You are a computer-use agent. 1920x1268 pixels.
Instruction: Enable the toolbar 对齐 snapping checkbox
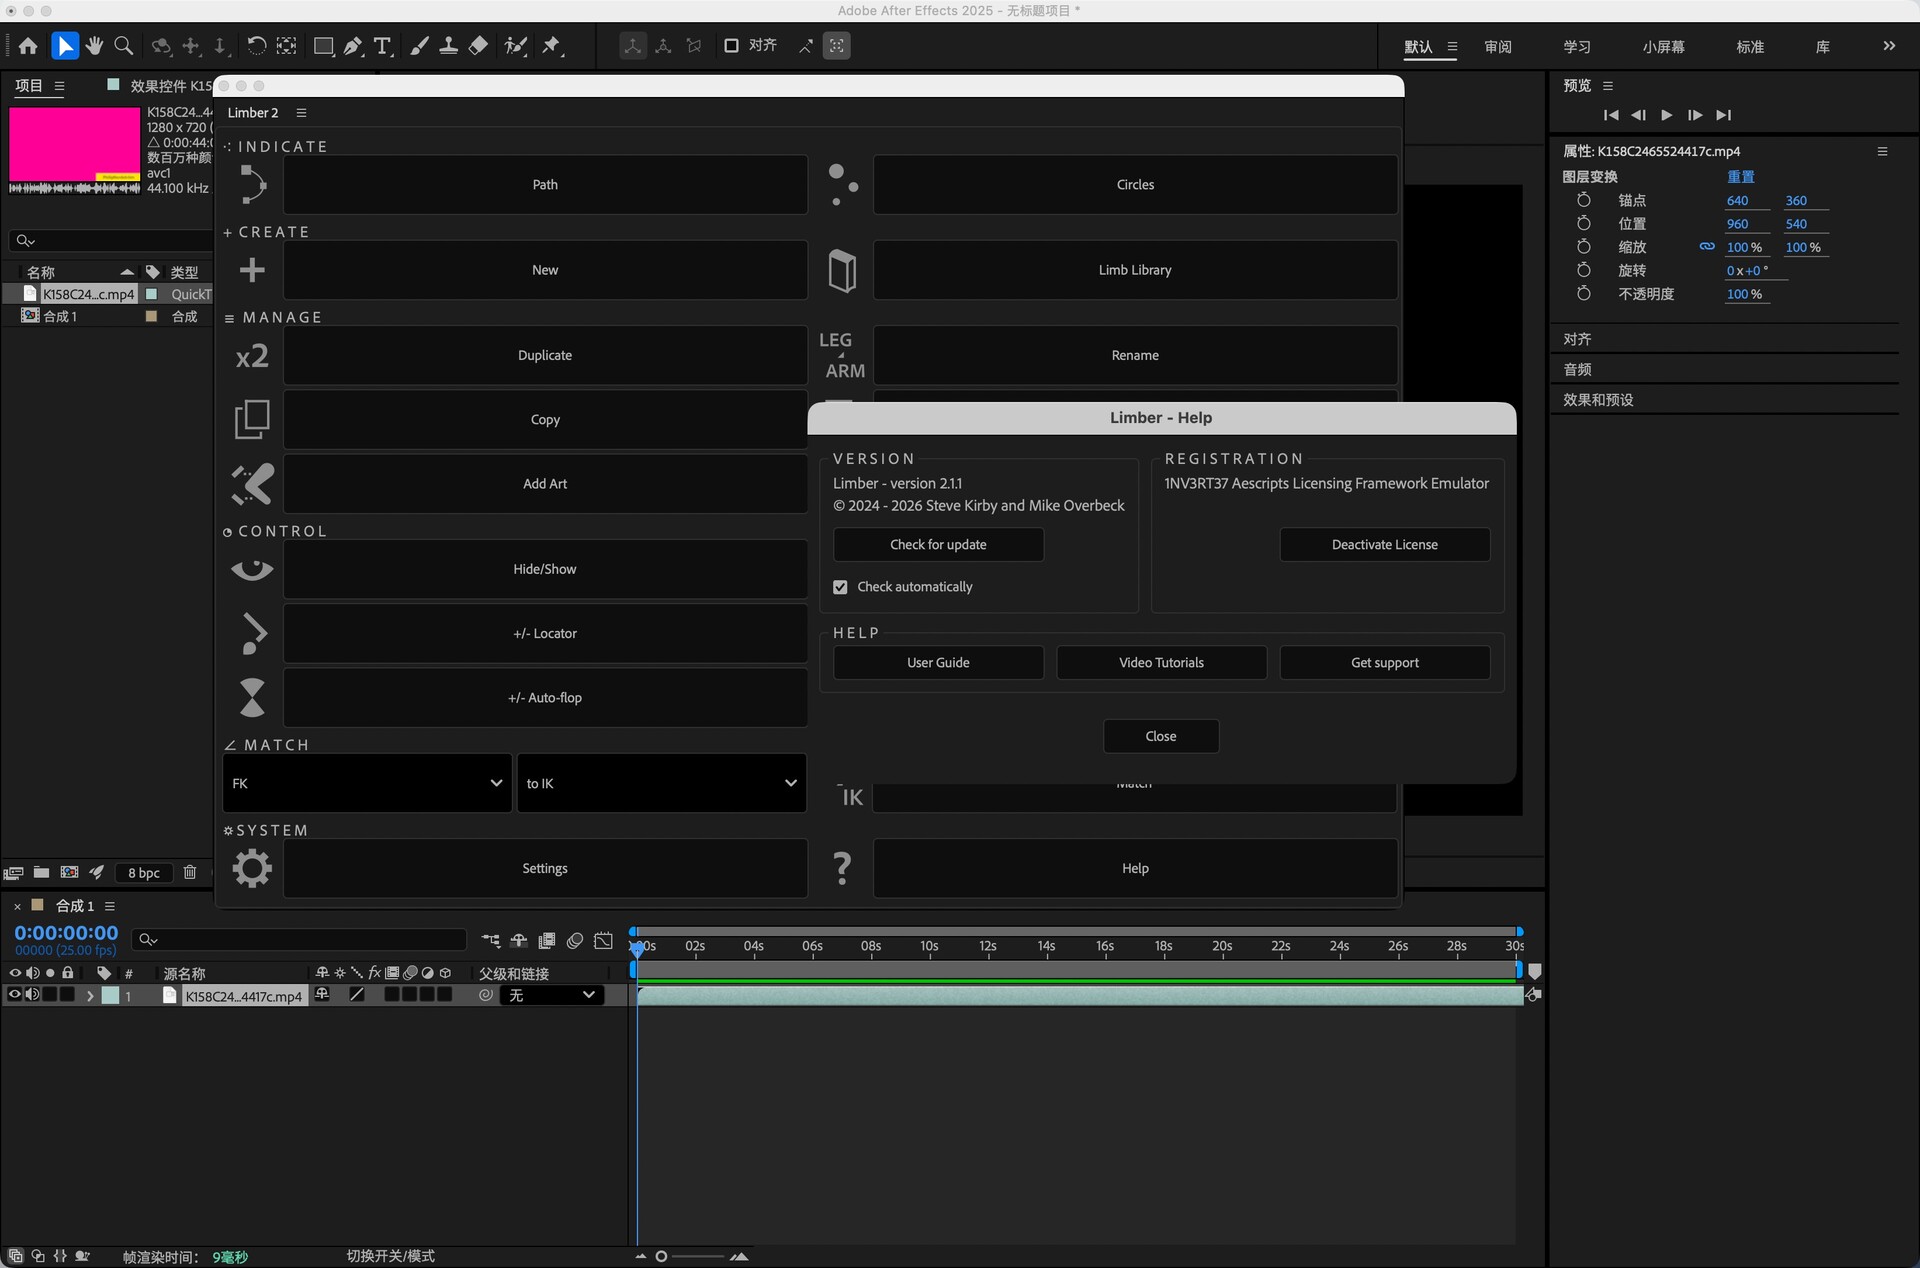coord(731,46)
